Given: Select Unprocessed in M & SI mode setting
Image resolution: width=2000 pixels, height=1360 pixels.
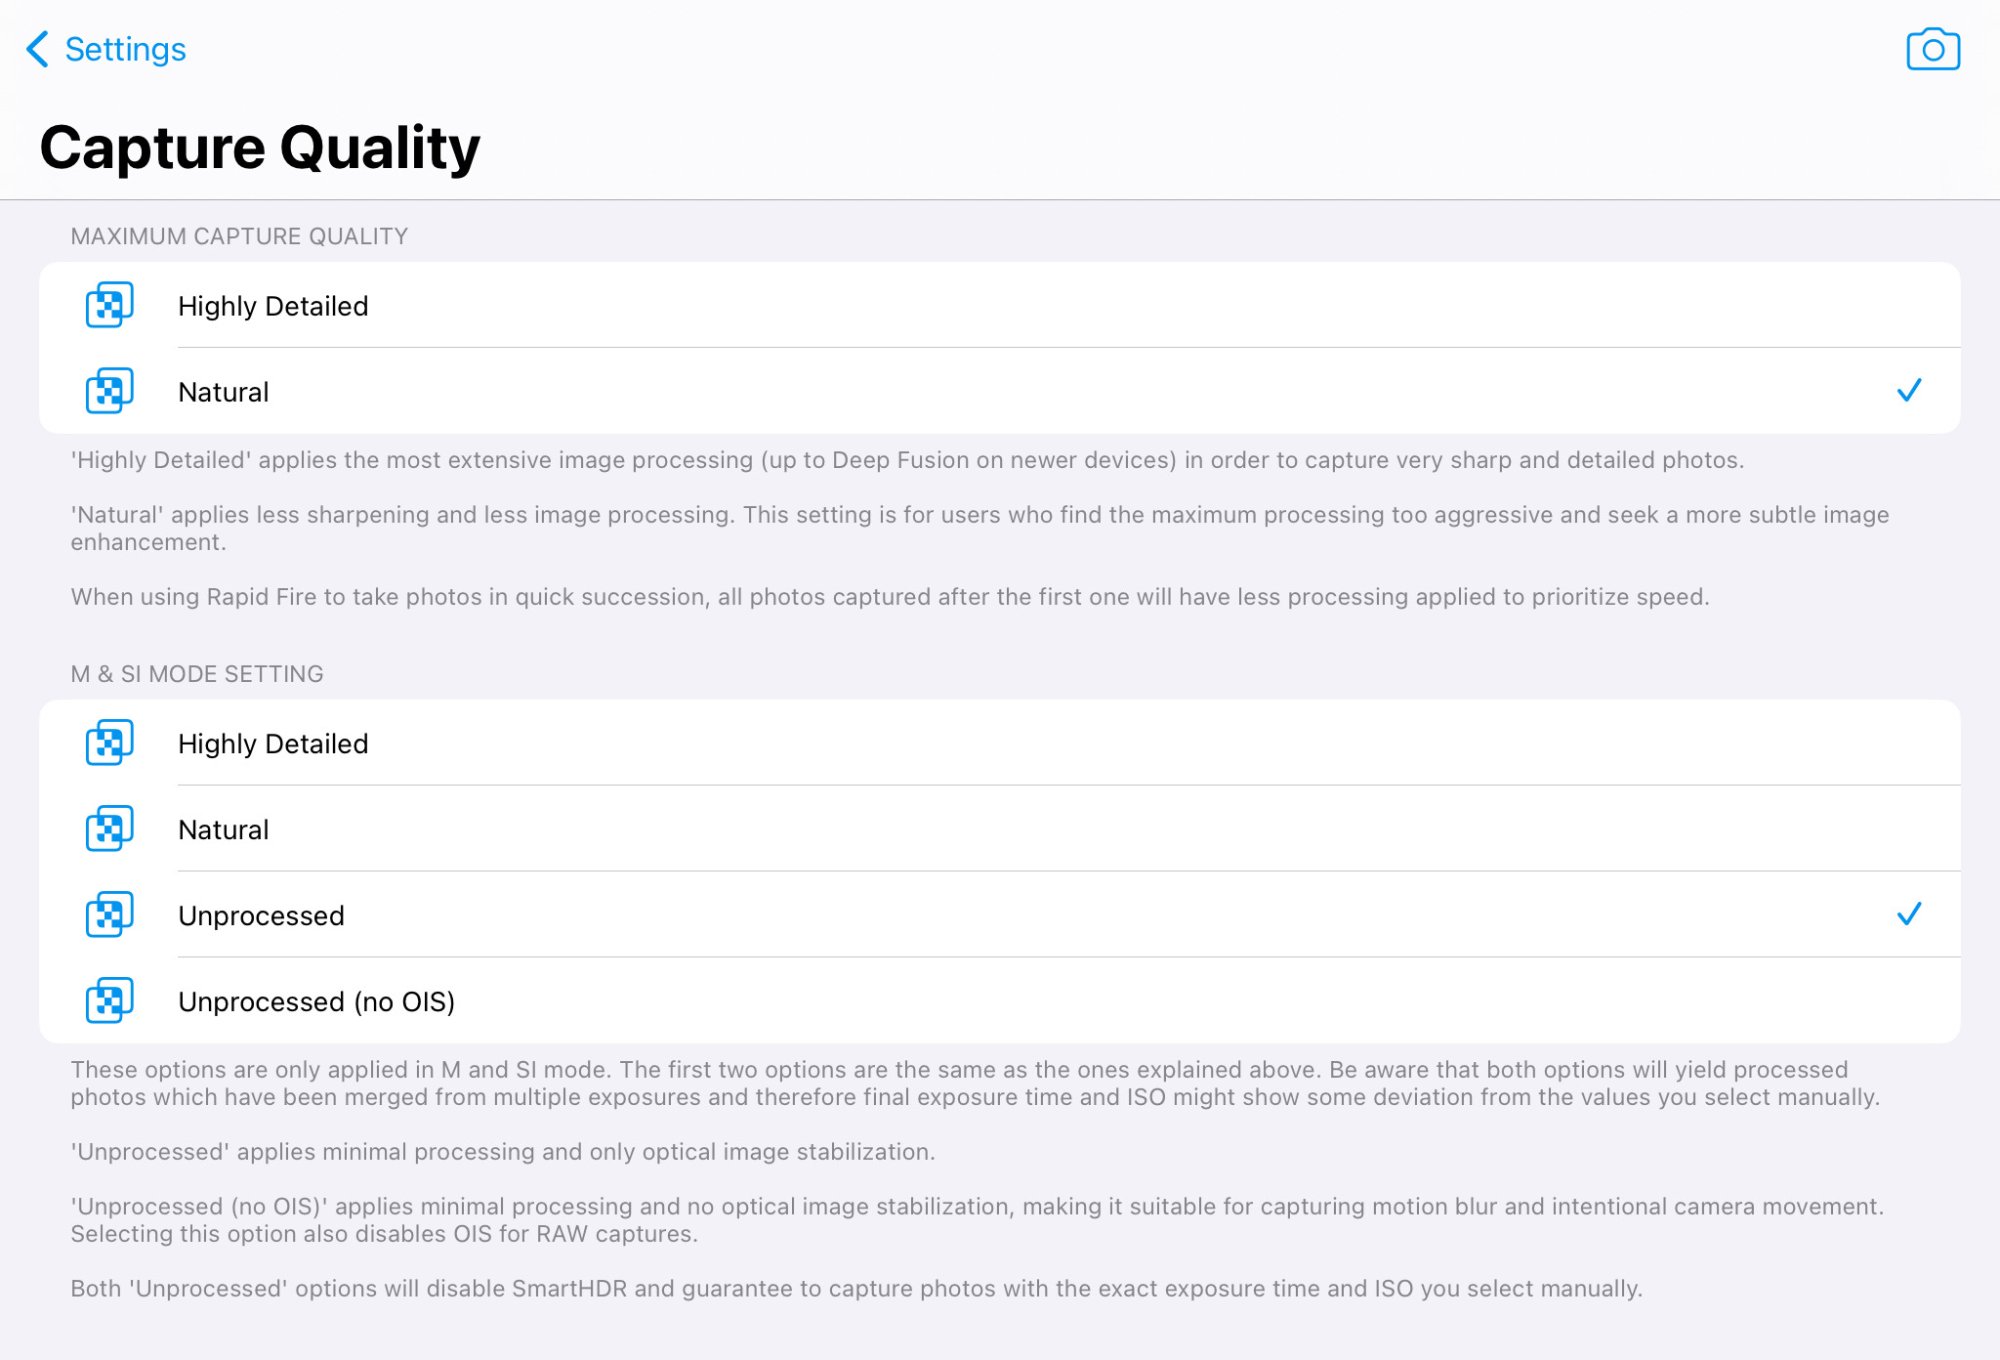Looking at the screenshot, I should [1000, 915].
